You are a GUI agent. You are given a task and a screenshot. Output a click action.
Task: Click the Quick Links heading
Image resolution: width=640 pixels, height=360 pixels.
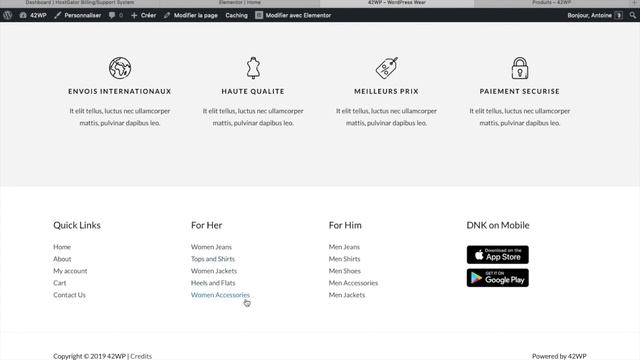click(77, 225)
